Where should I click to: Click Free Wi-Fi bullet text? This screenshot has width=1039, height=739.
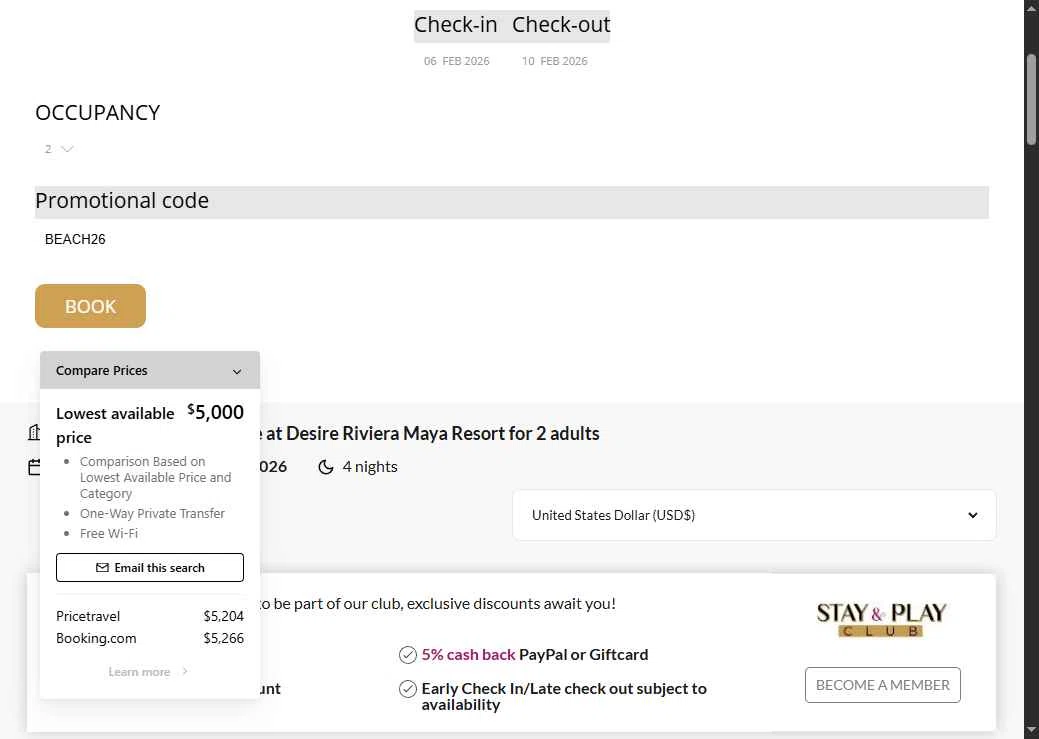point(109,534)
